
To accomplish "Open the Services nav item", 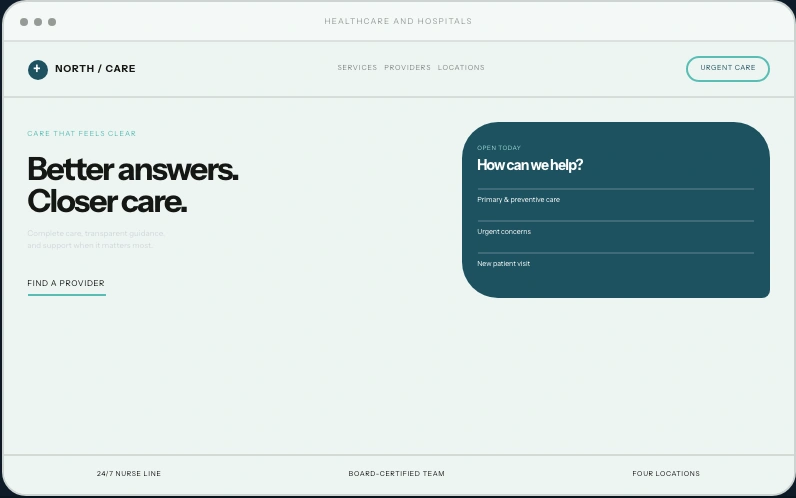I will tap(357, 68).
